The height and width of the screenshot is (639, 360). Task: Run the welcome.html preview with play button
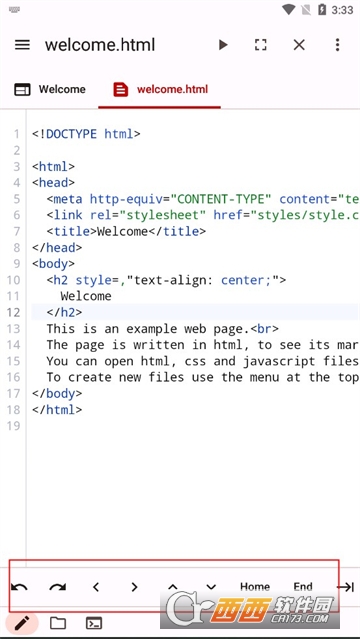pos(223,45)
